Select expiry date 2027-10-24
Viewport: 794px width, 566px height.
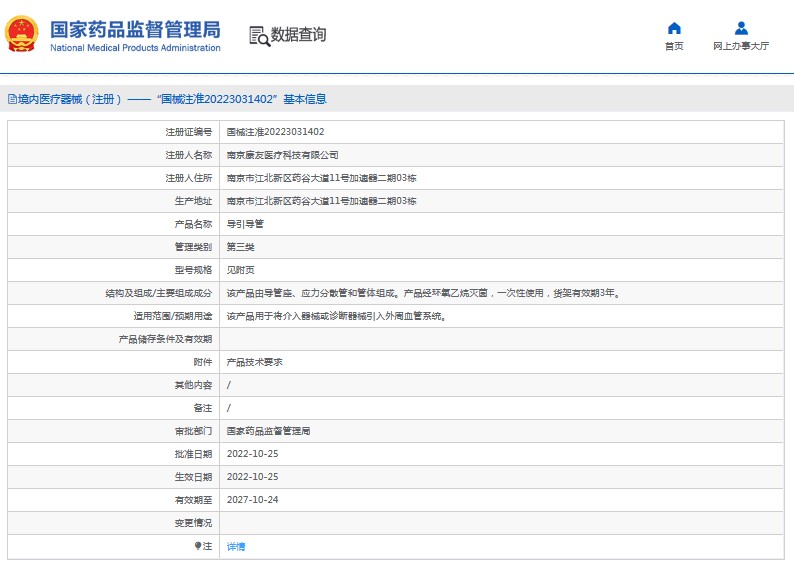(253, 500)
